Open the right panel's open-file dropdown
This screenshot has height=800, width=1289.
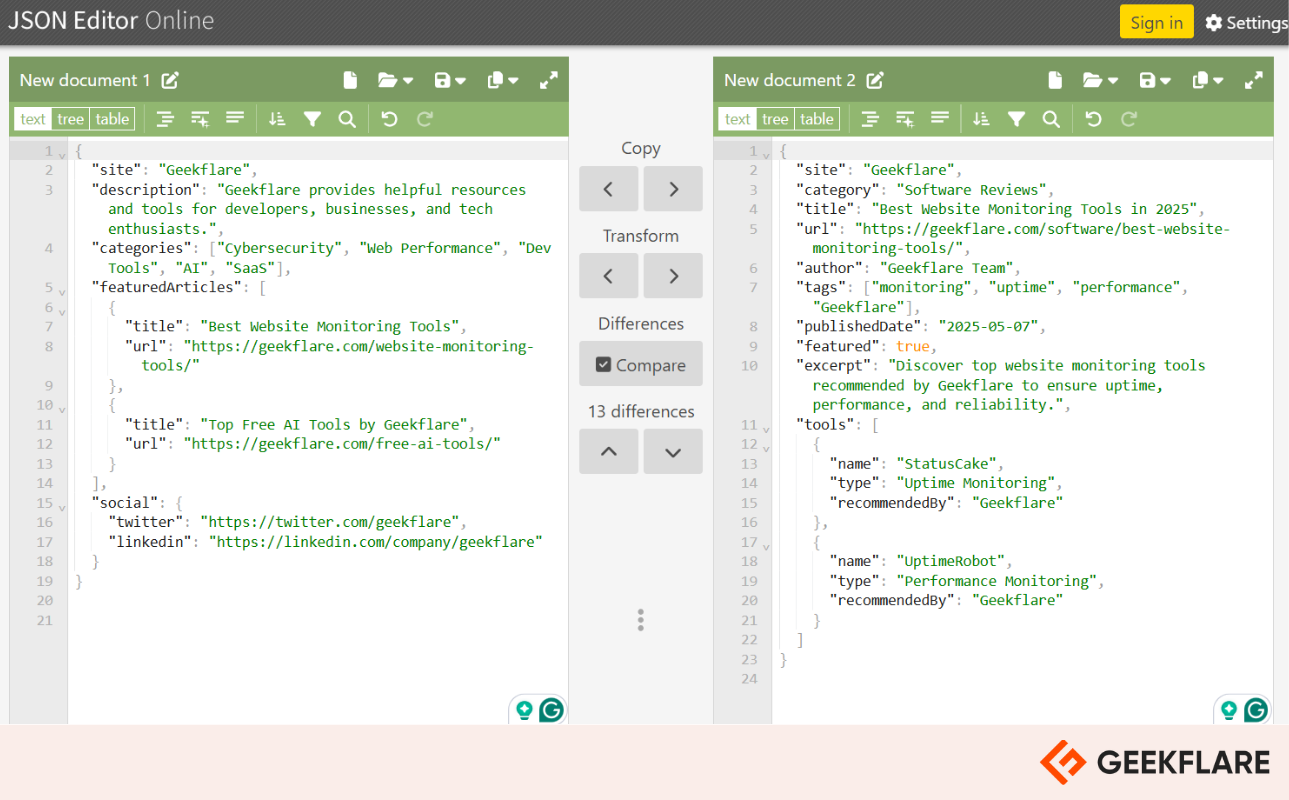click(1100, 80)
